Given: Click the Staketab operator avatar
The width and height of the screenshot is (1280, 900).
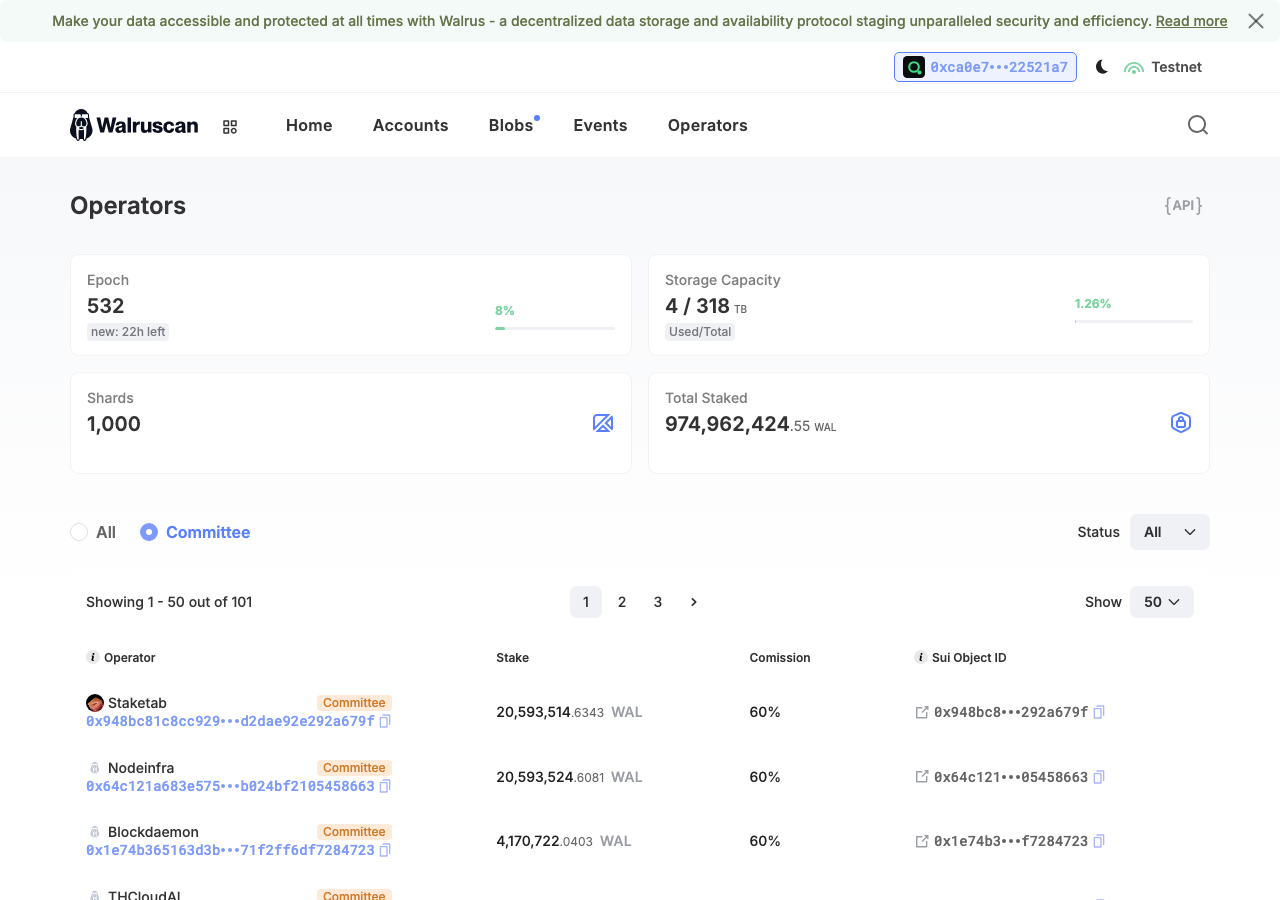Looking at the screenshot, I should [95, 703].
